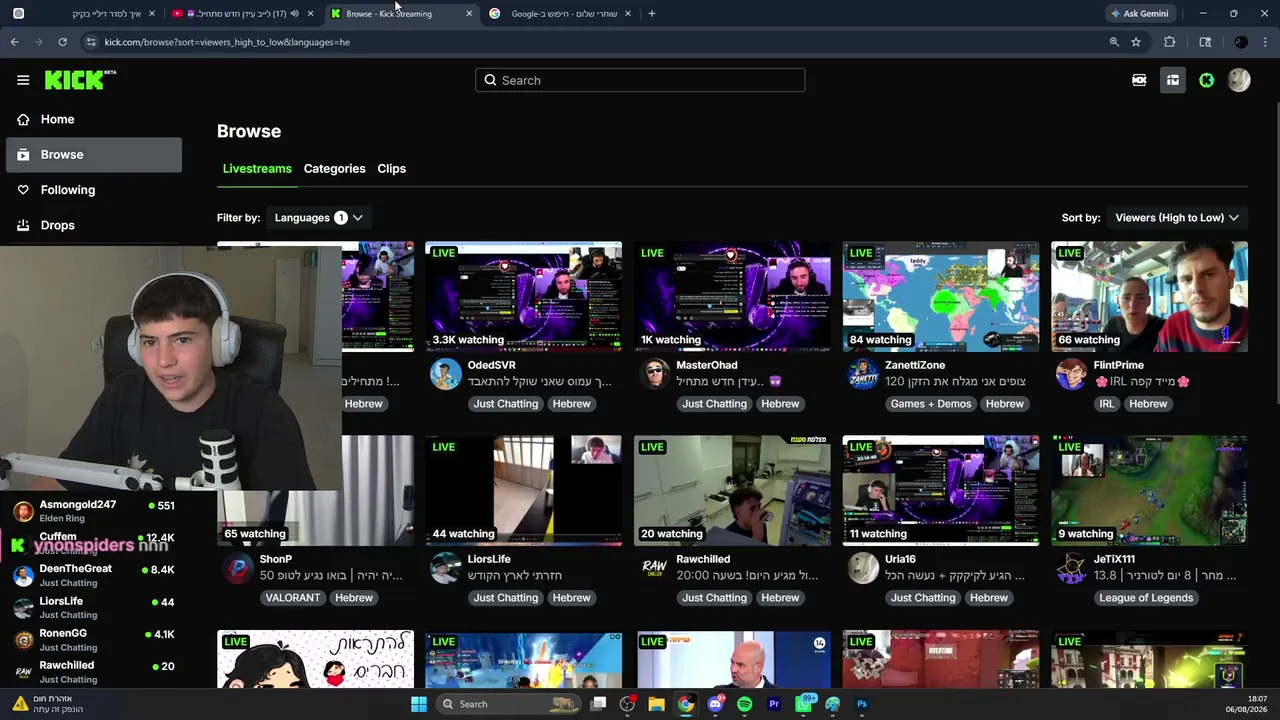This screenshot has height=720, width=1280.
Task: Open Photoshop from the taskbar
Action: click(862, 704)
